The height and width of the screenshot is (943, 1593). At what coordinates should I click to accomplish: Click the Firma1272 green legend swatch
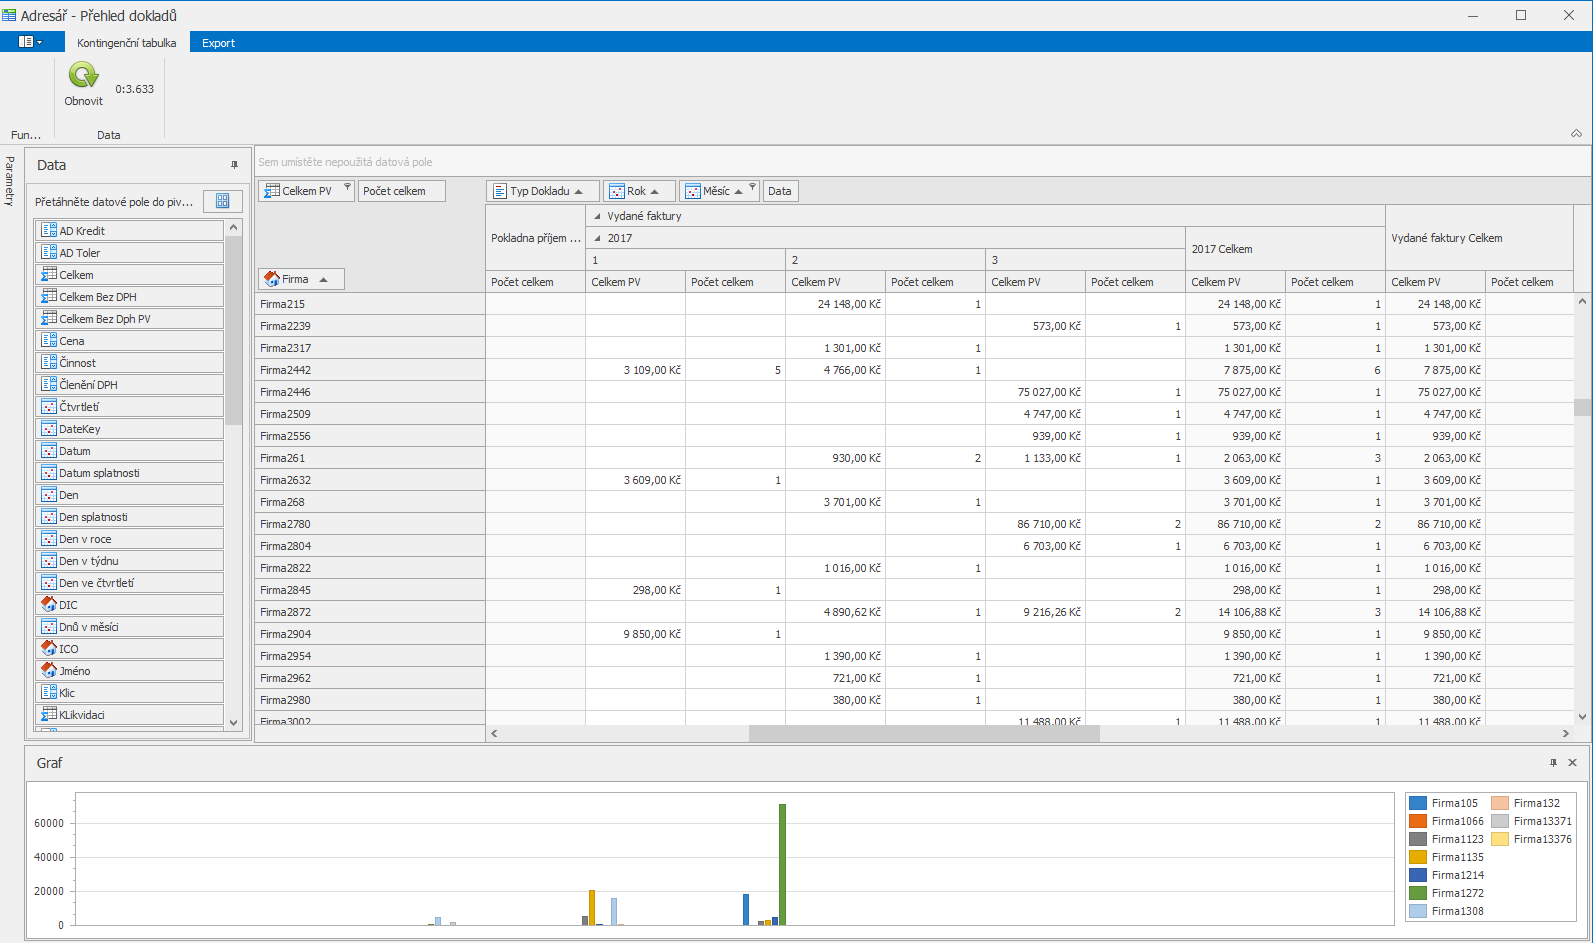coord(1417,893)
